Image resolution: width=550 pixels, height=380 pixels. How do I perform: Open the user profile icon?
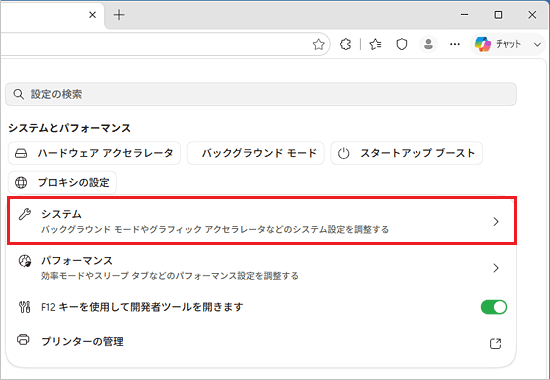point(428,44)
